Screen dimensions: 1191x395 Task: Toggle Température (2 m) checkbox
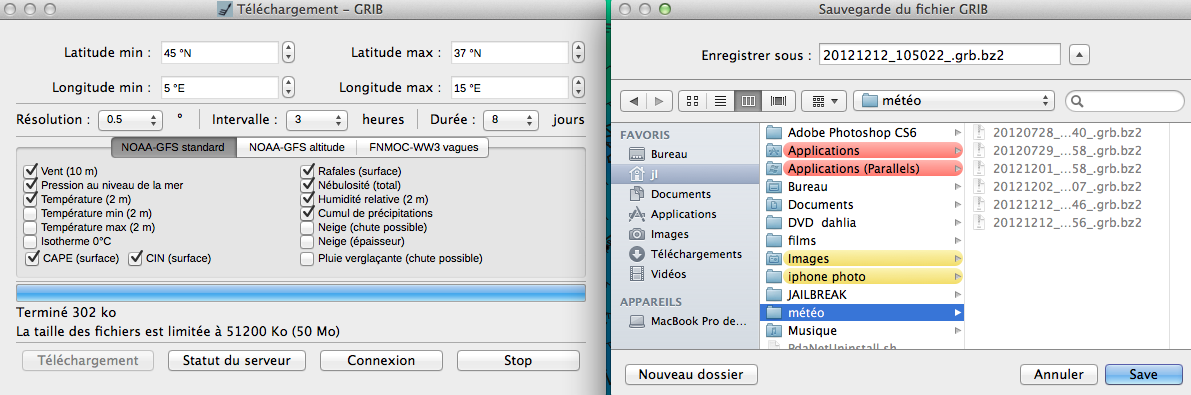tap(30, 199)
